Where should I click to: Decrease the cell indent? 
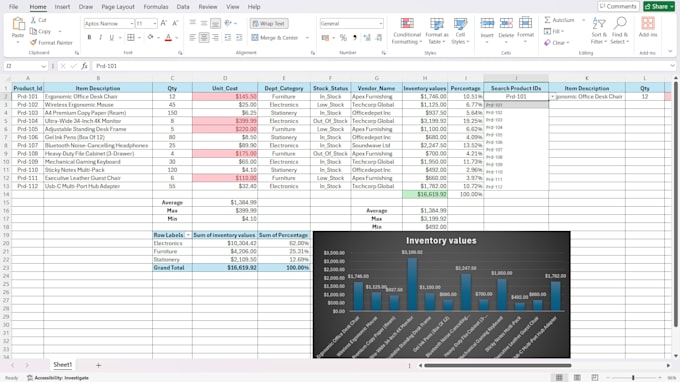coord(228,38)
